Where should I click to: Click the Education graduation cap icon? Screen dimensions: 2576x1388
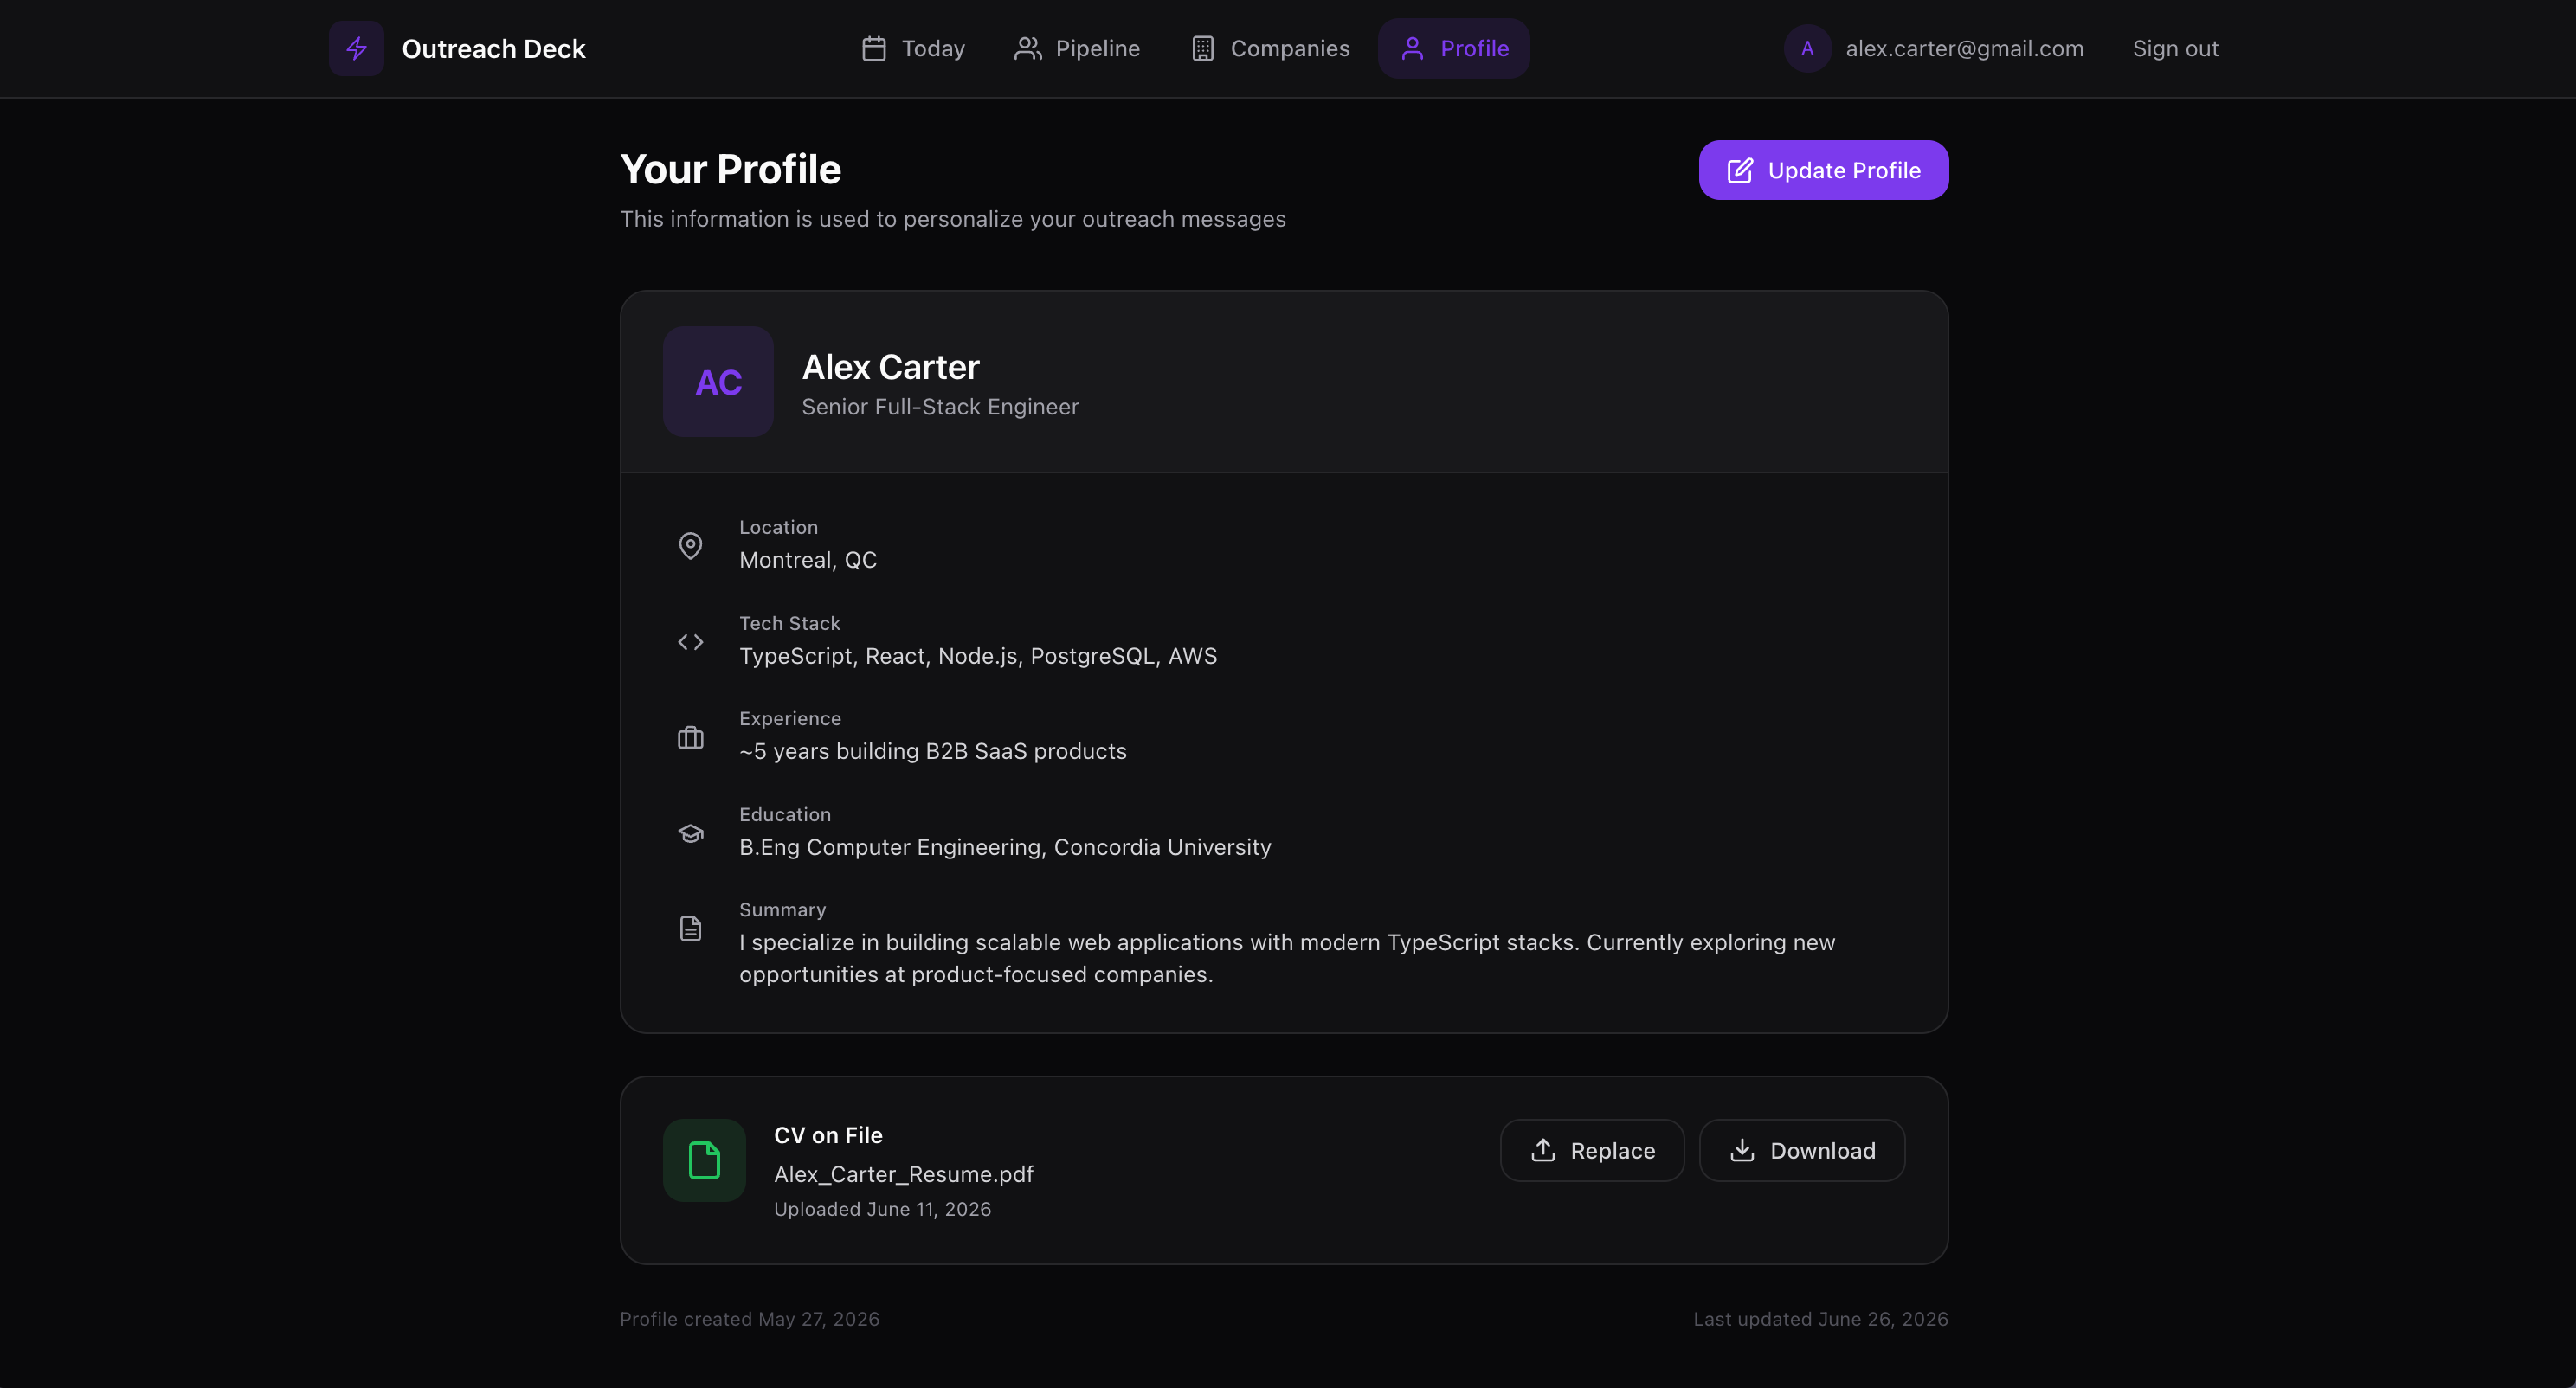690,833
